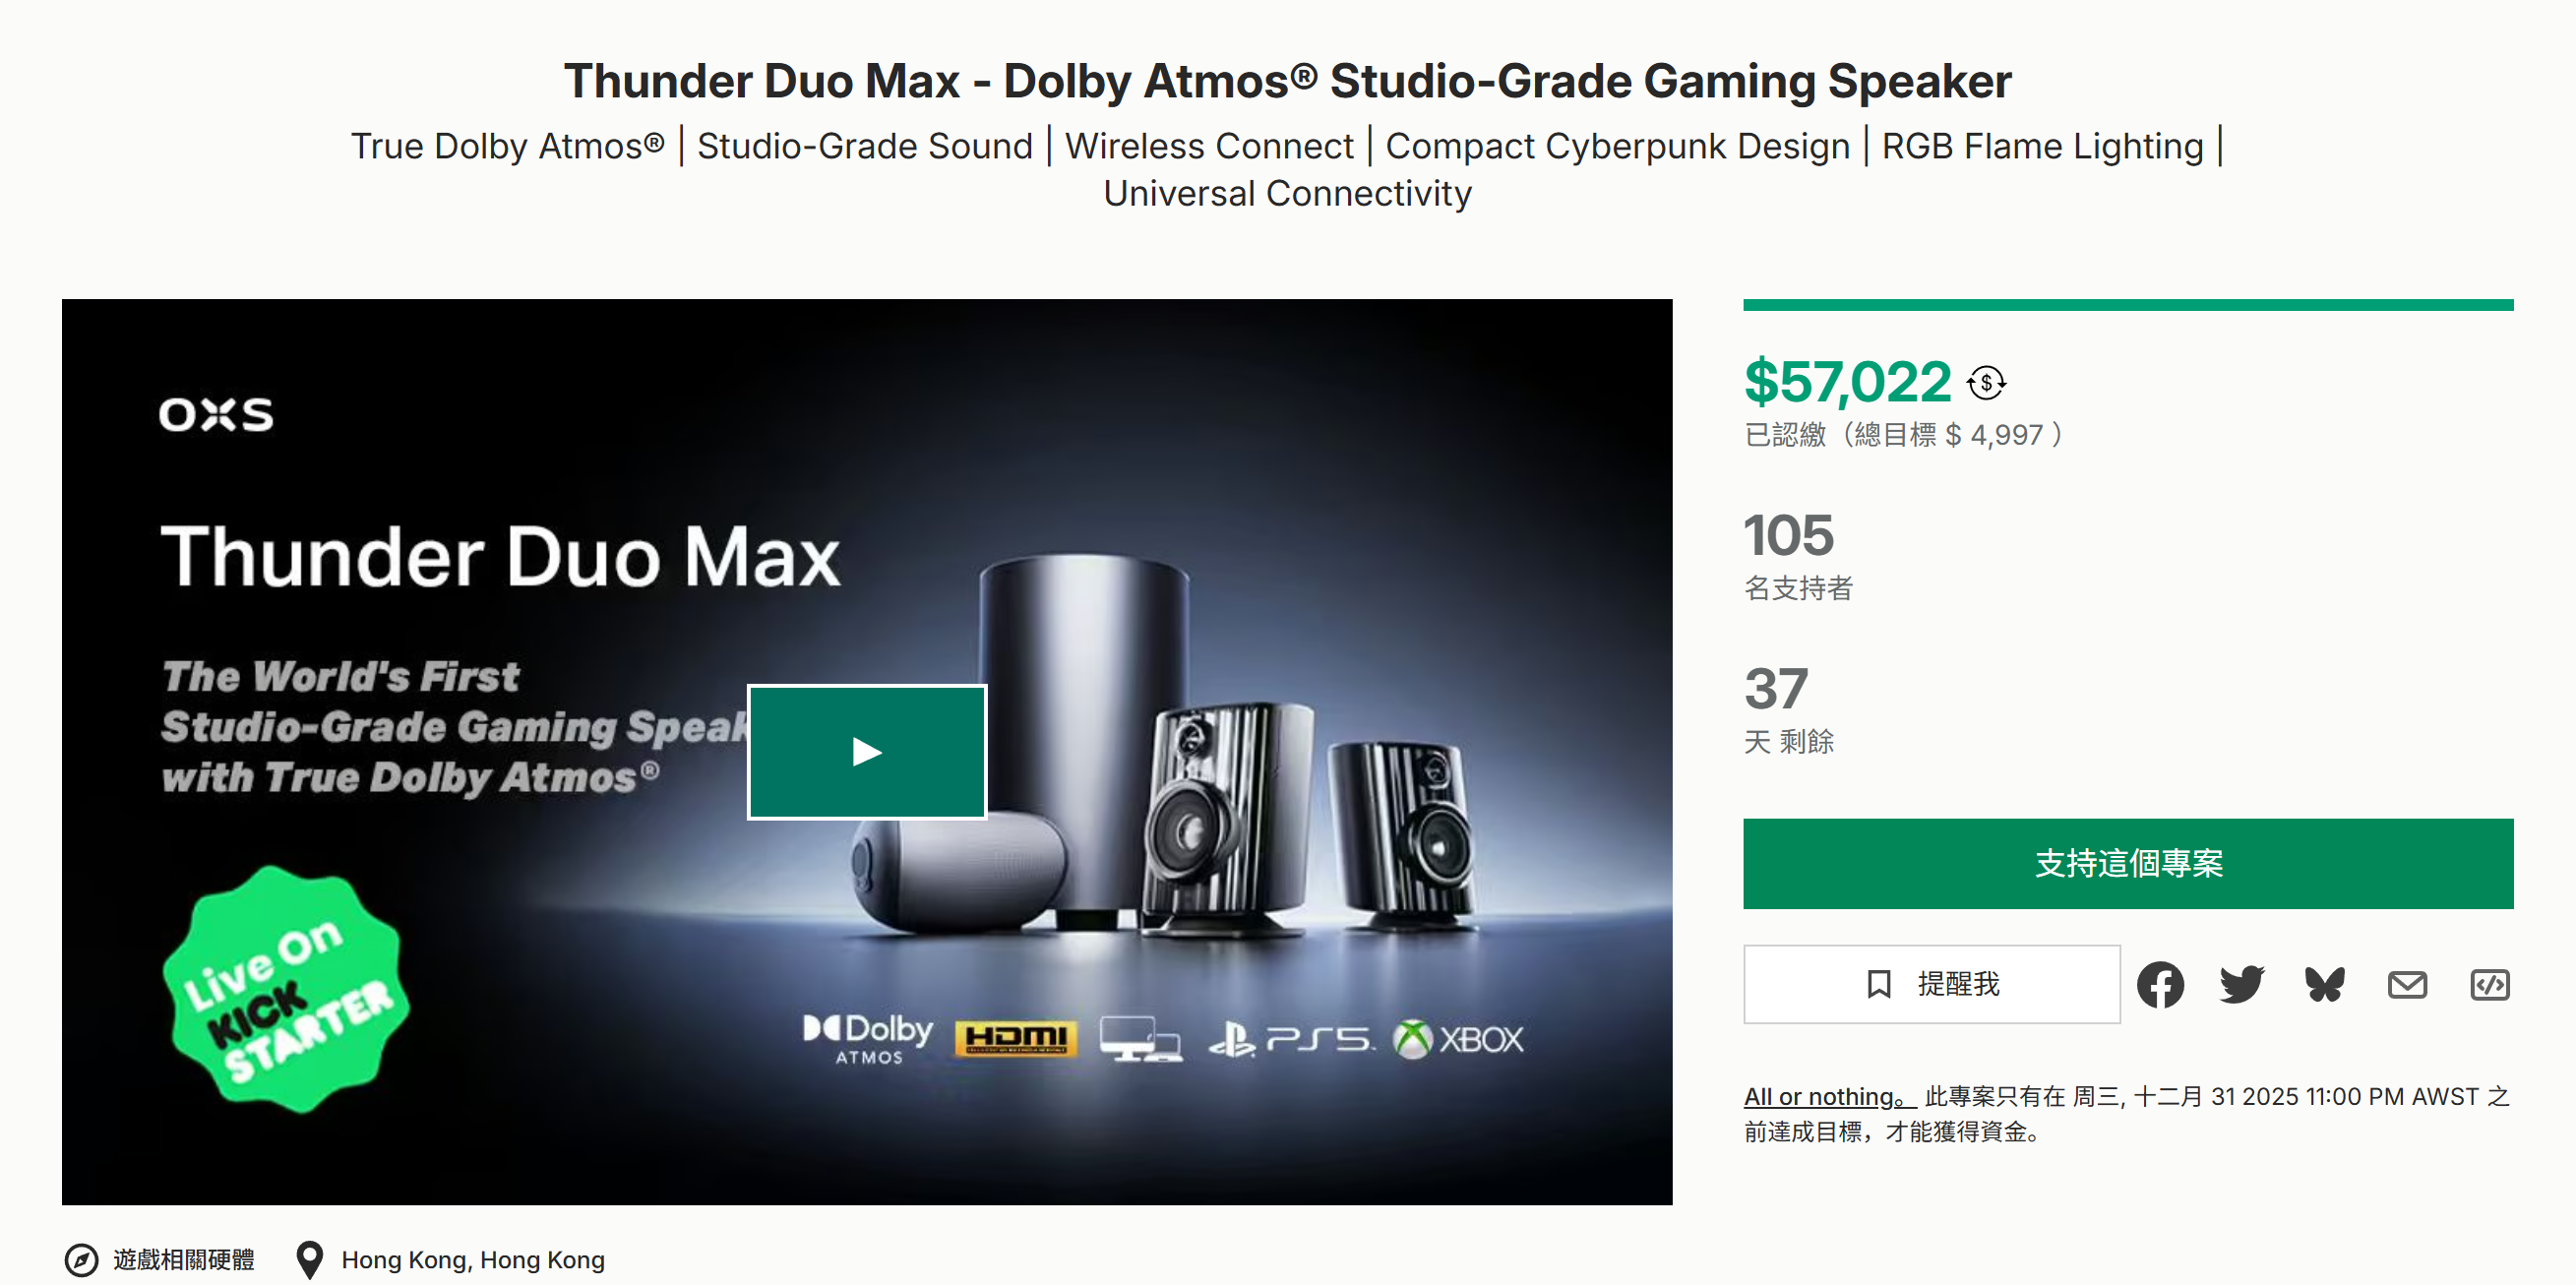The height and width of the screenshot is (1285, 2576).
Task: Play the Thunder Duo Max promo video
Action: [866, 751]
